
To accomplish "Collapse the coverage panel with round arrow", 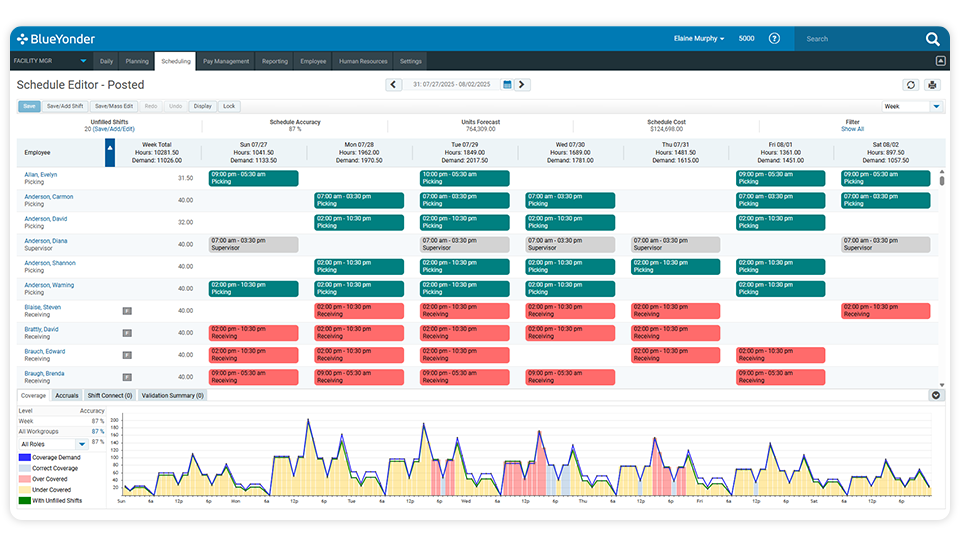I will tap(936, 396).
